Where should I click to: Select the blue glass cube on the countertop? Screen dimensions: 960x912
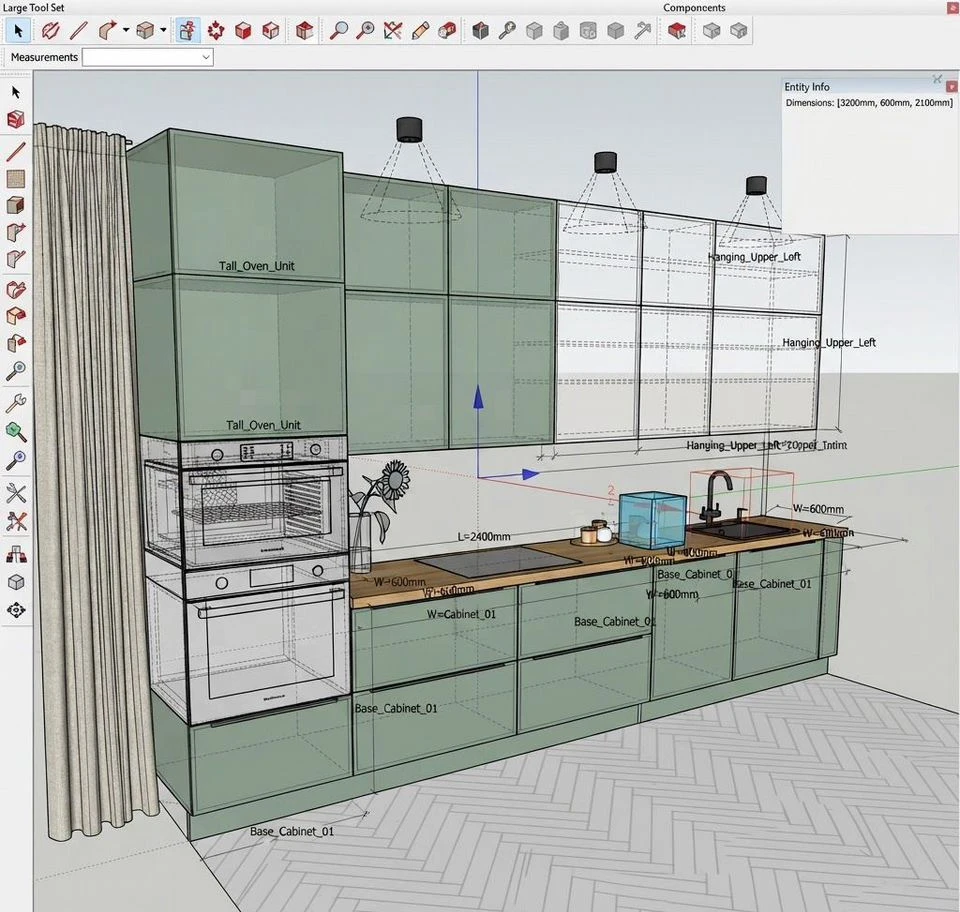pyautogui.click(x=651, y=520)
